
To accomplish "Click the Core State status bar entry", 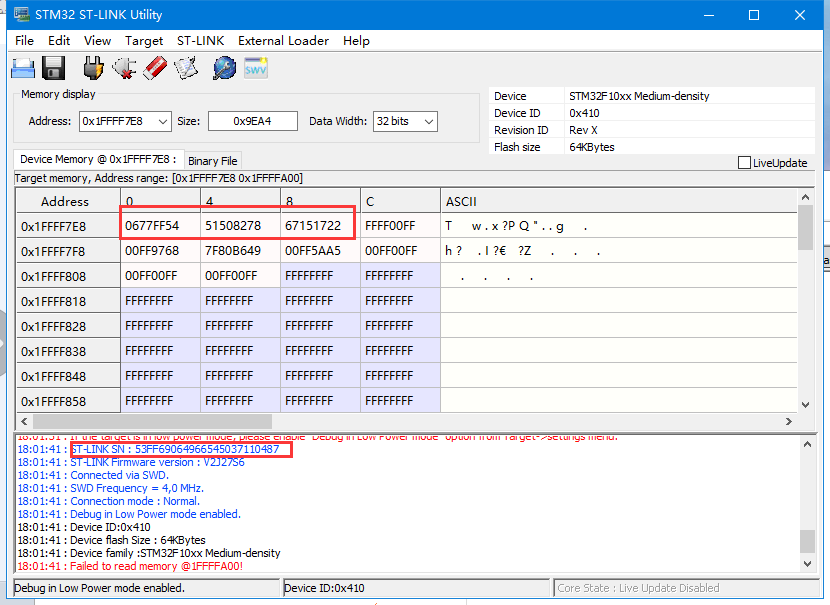I will click(687, 588).
